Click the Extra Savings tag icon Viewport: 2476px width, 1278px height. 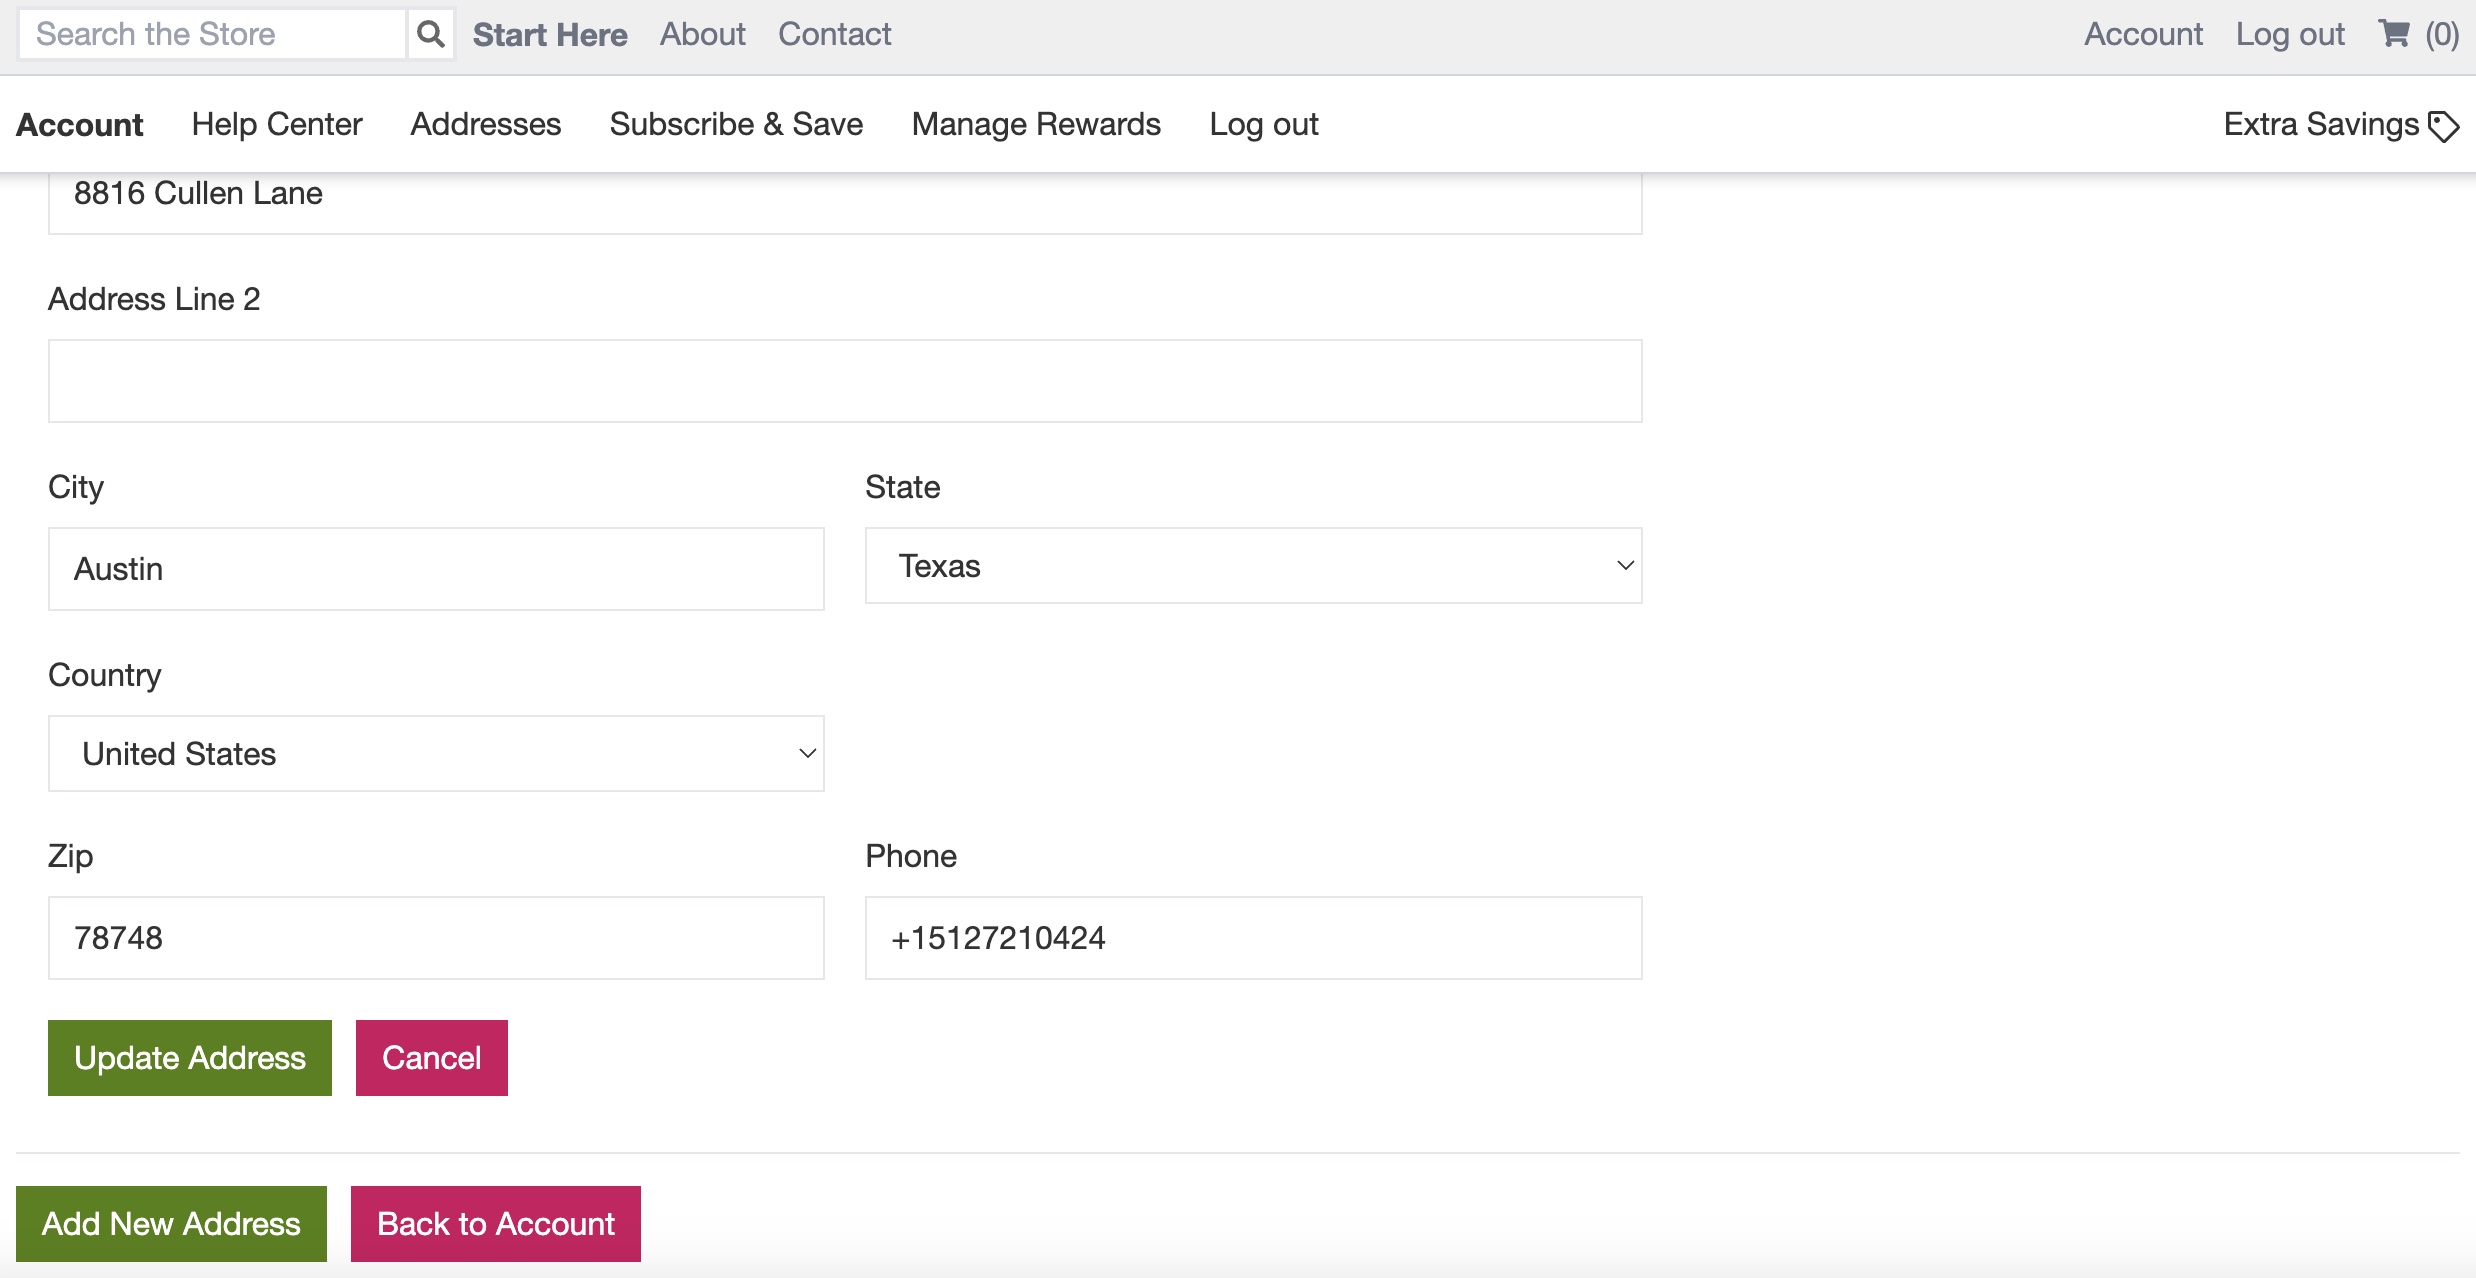click(2443, 126)
